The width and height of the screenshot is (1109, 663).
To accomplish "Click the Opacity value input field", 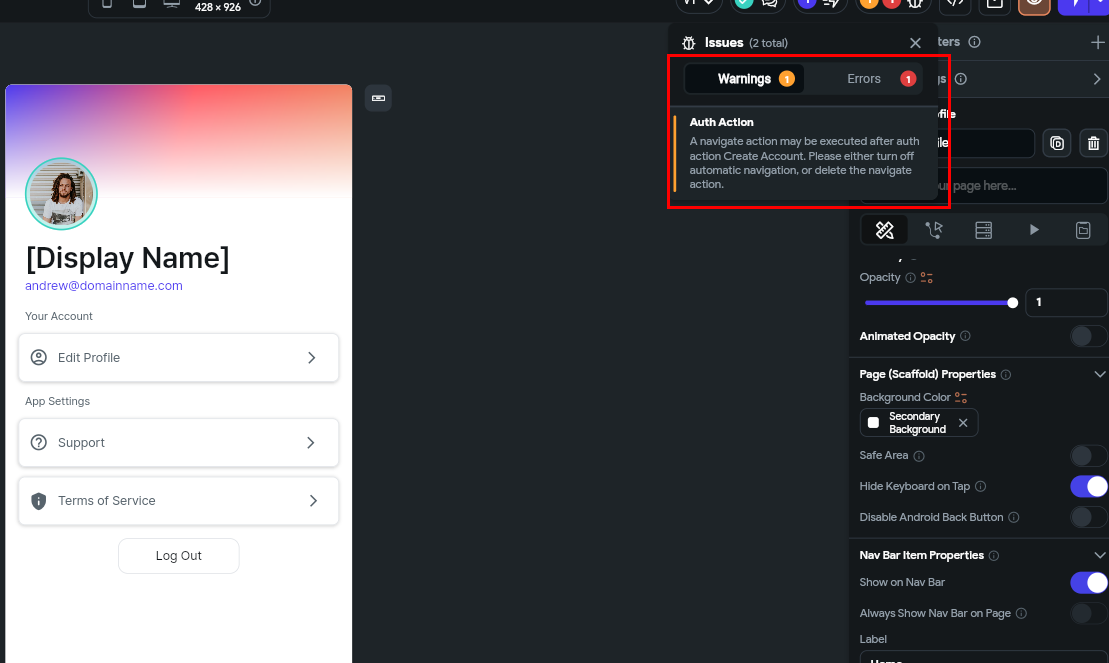I will (x=1066, y=303).
